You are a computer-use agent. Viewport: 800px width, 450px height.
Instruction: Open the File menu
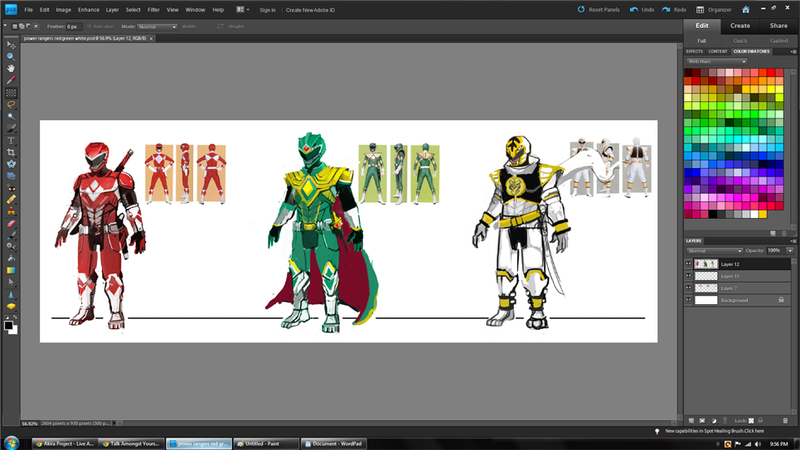pyautogui.click(x=29, y=10)
